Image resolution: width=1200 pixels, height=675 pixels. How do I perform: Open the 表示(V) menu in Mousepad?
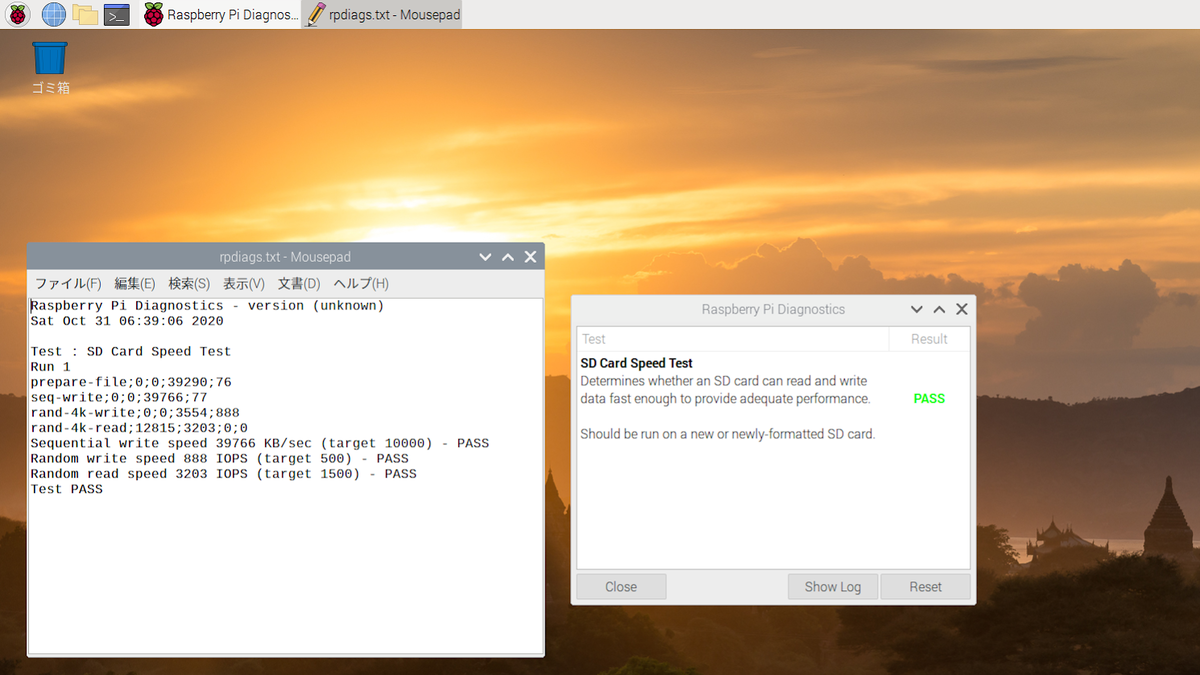243,284
